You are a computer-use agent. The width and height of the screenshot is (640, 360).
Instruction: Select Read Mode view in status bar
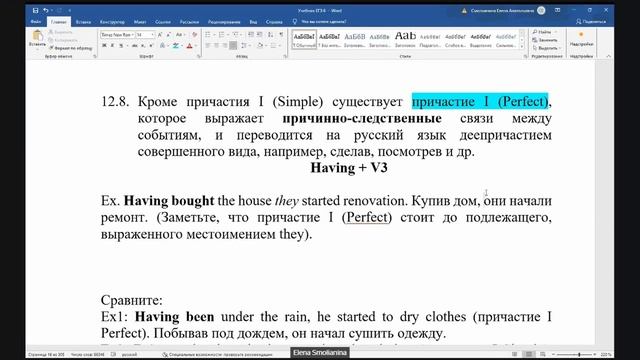pos(514,354)
